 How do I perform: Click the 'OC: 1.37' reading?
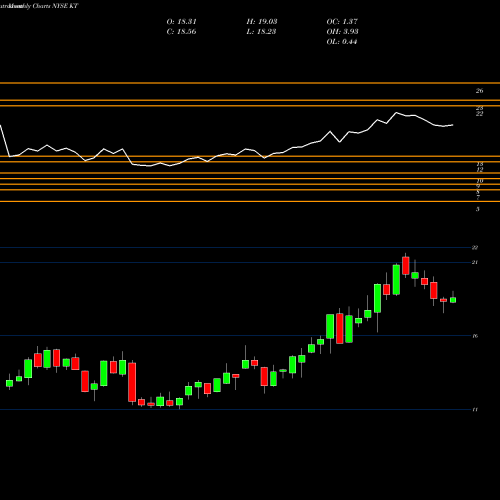342,22
